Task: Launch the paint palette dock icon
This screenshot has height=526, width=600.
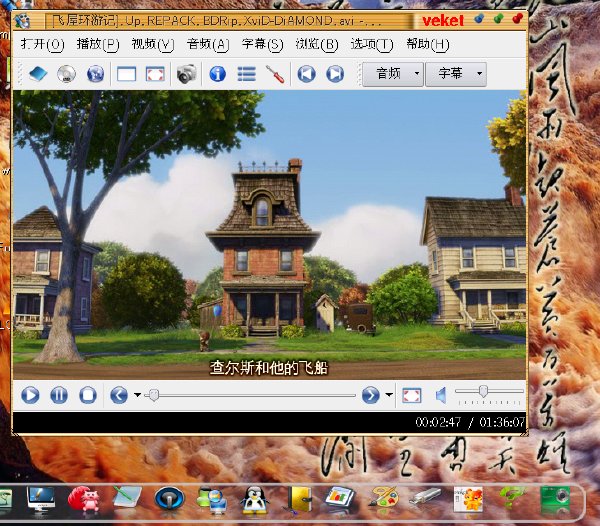Action: point(383,498)
